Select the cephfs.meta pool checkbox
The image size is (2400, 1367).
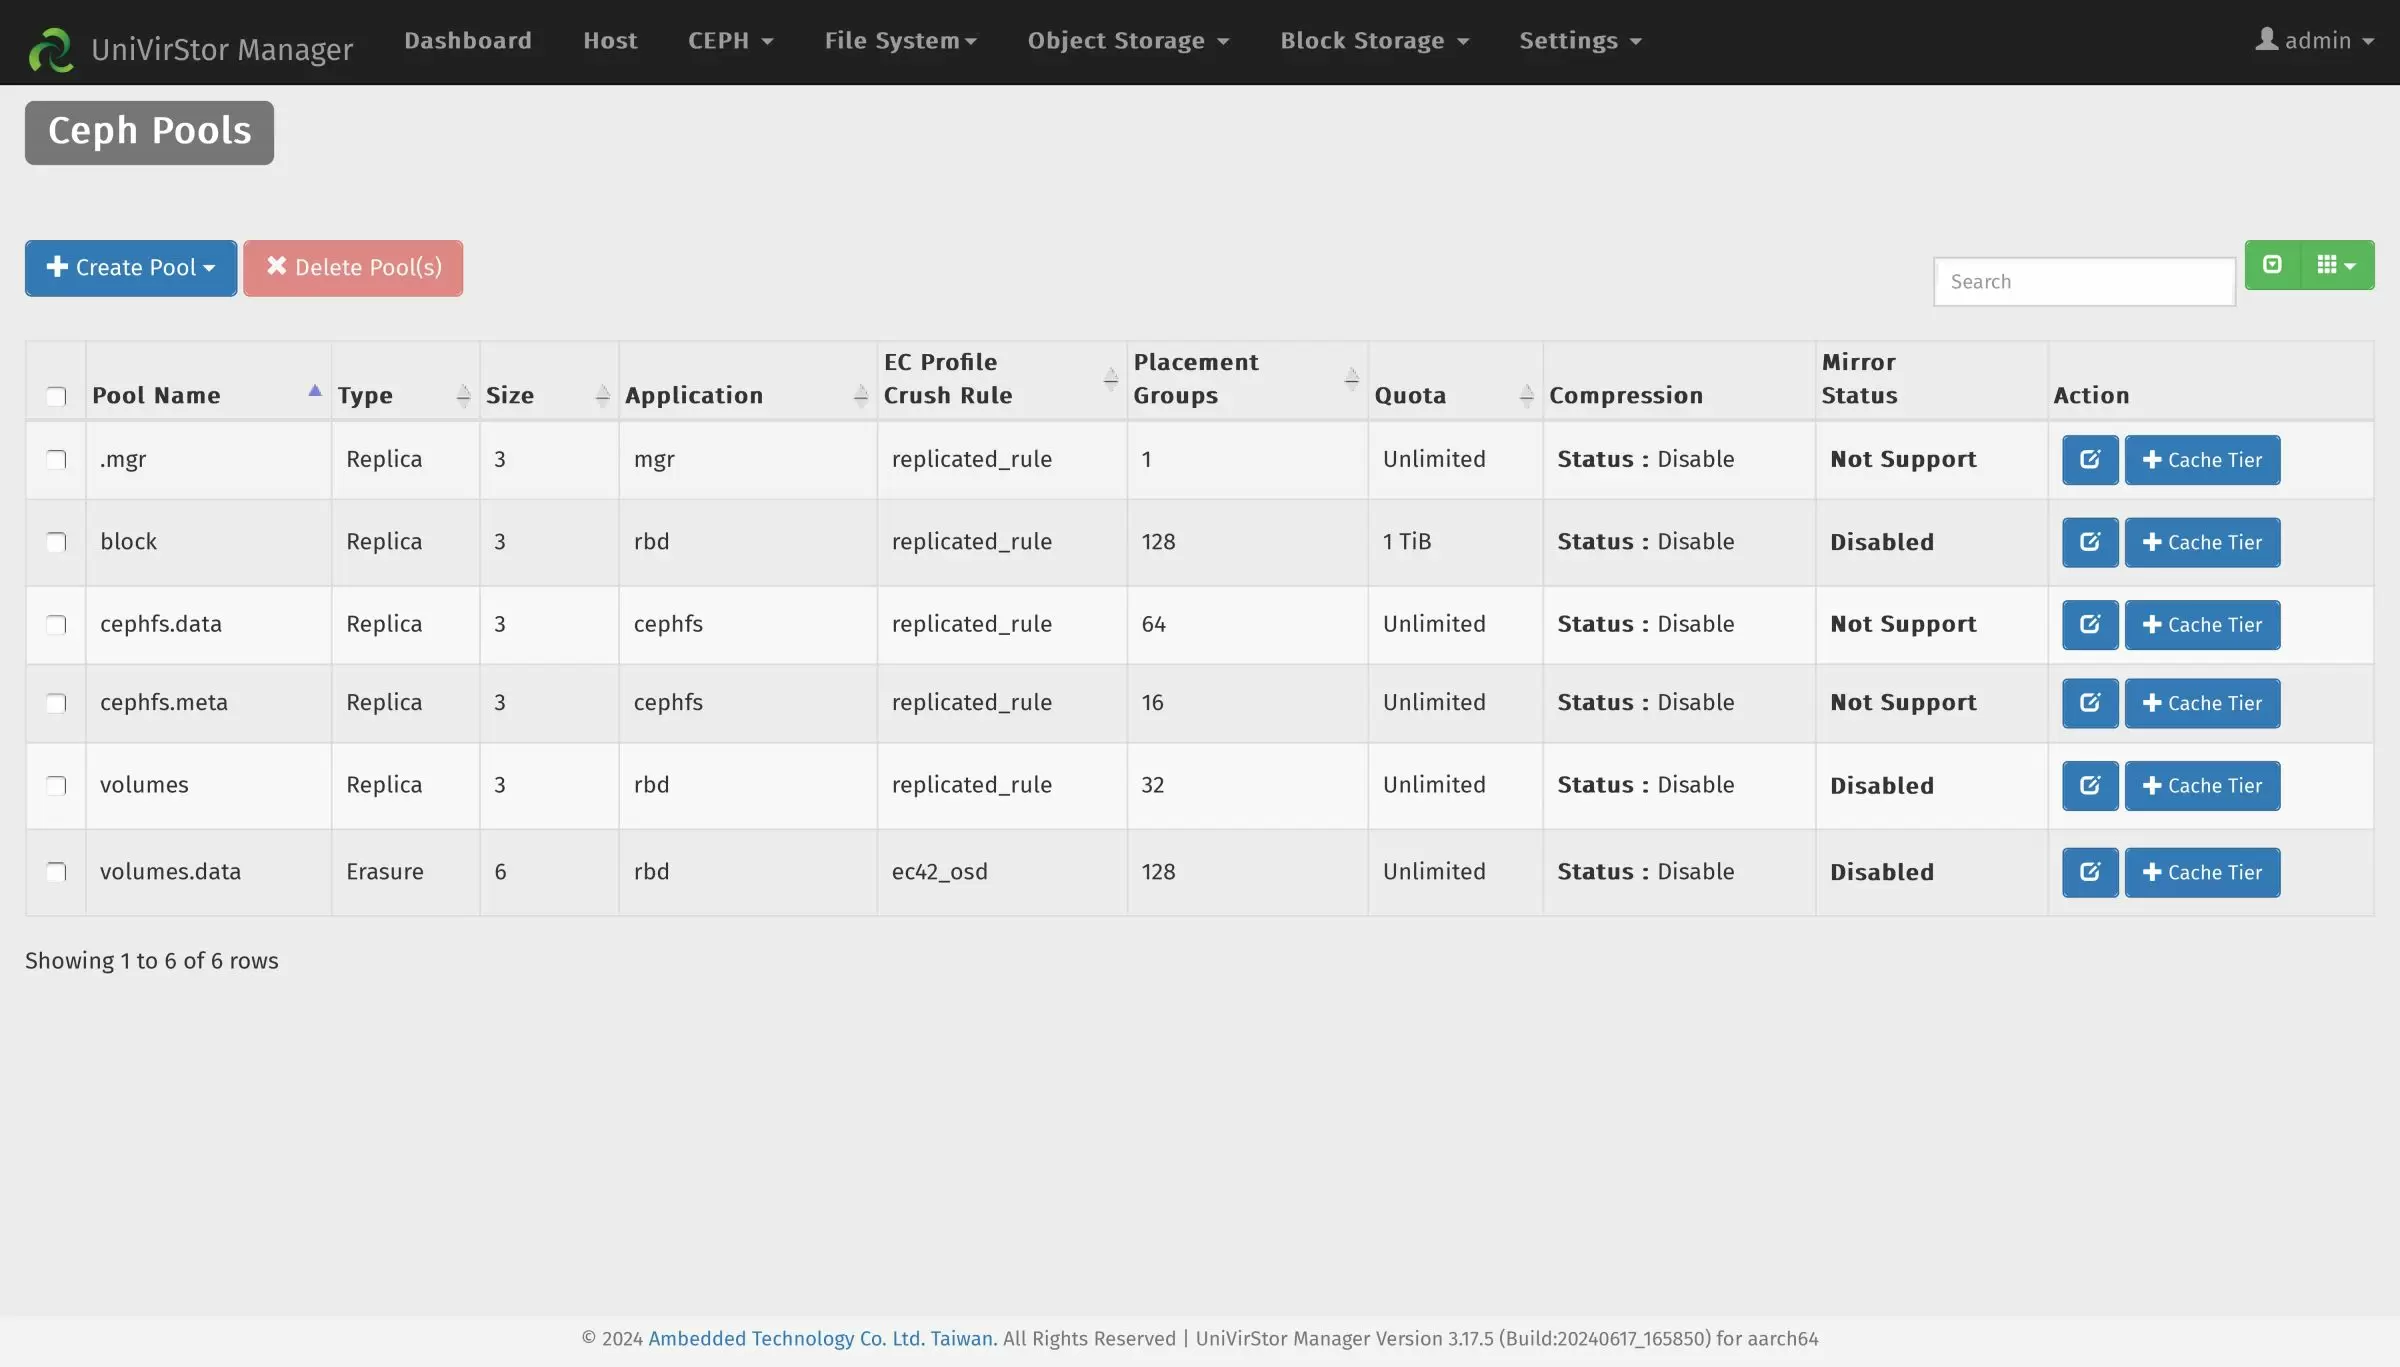(x=56, y=703)
